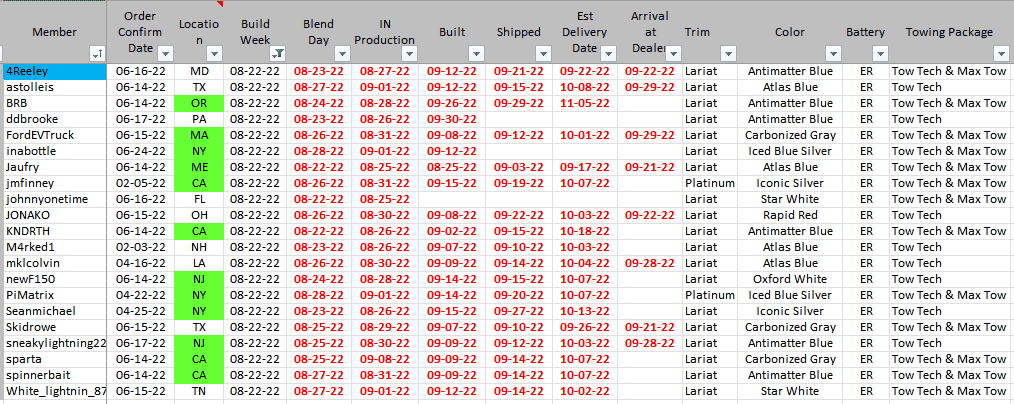
Task: Click the White_lightnin_87 member cell
Action: [54, 391]
